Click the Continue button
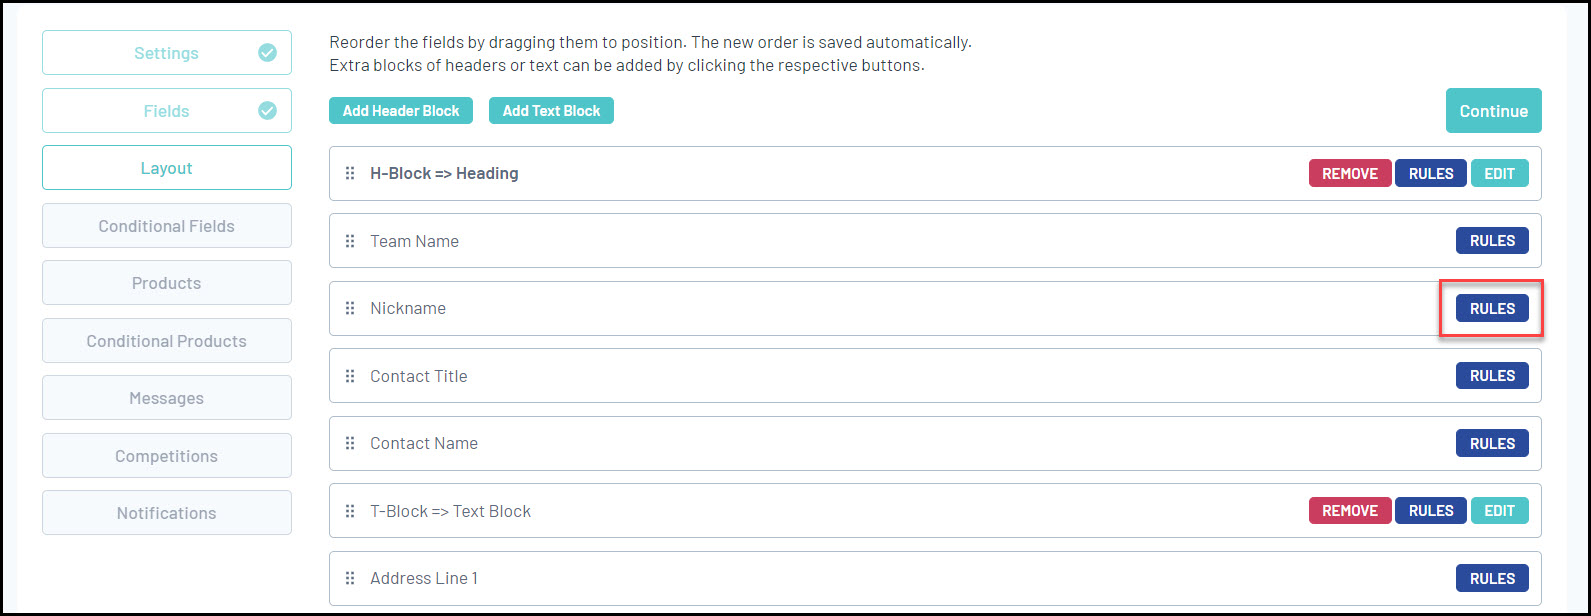This screenshot has width=1591, height=616. (1493, 111)
